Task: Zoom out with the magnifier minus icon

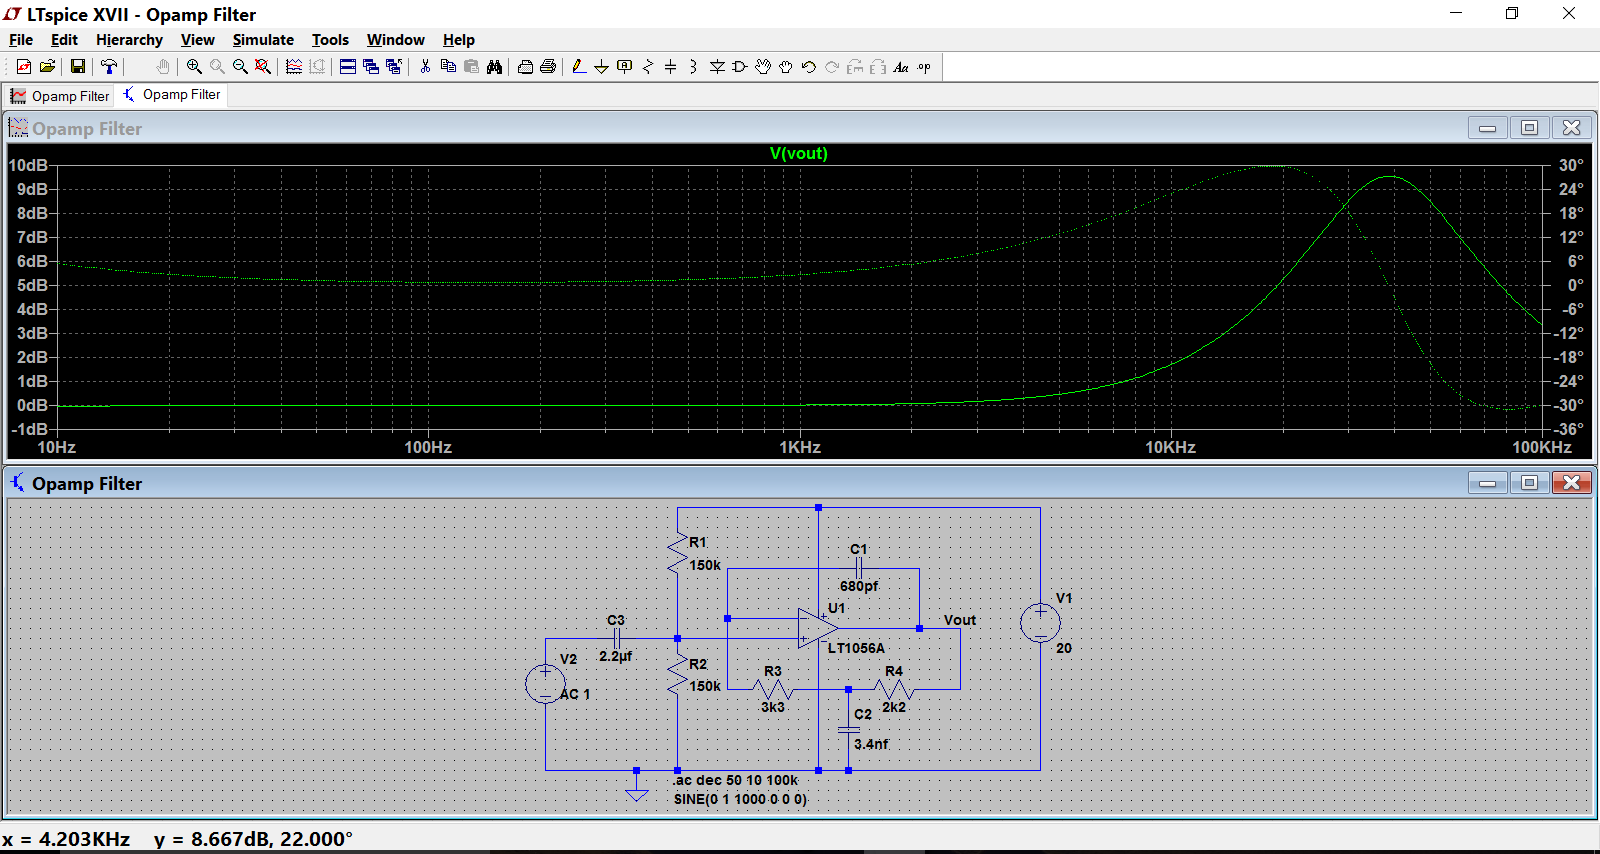Action: [240, 67]
